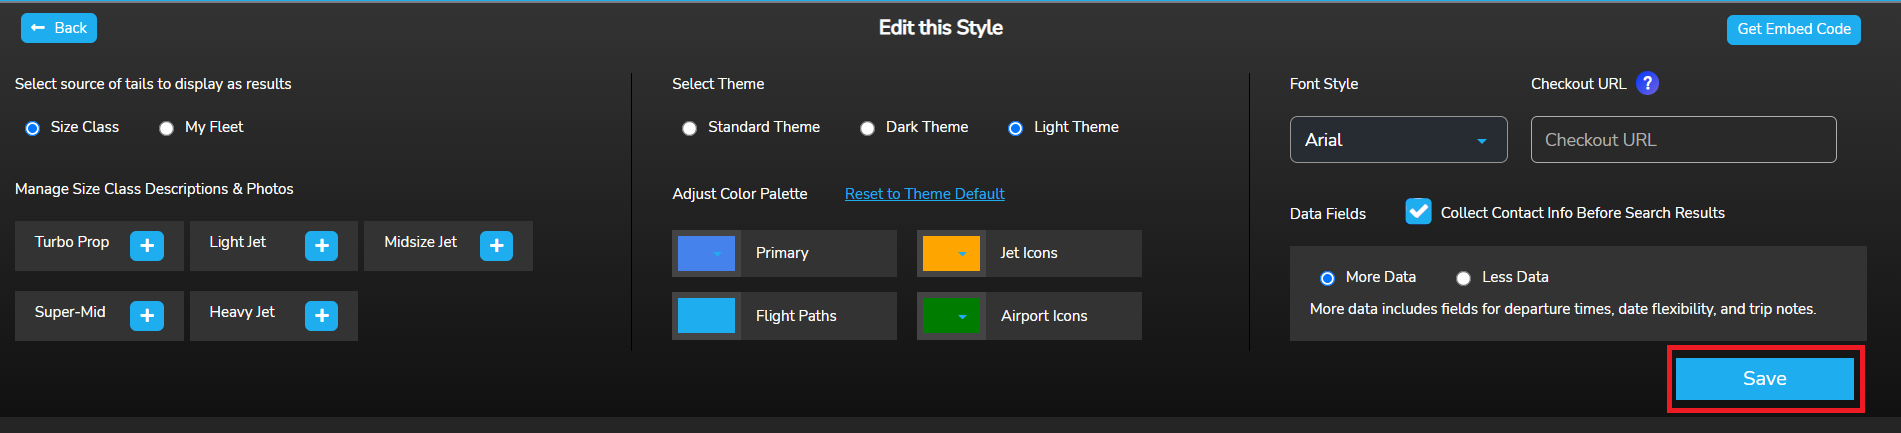Switch to Standard Theme
The image size is (1901, 433).
pos(690,128)
